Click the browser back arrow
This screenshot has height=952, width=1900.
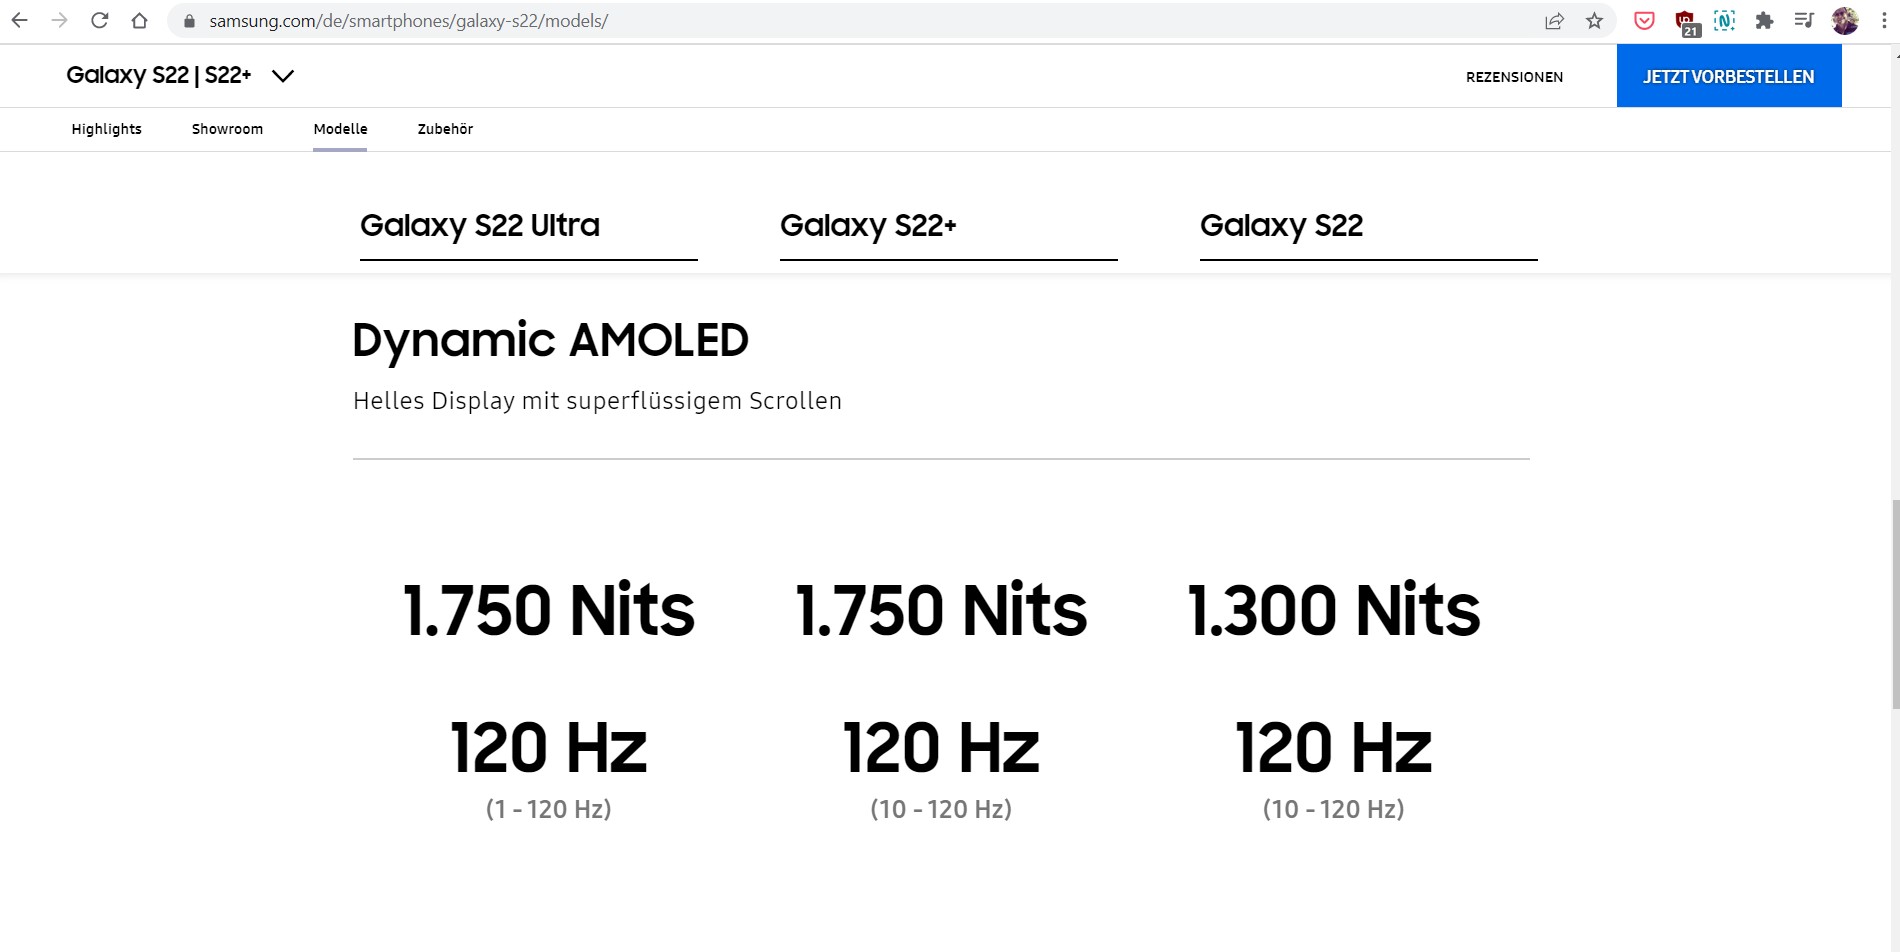[x=19, y=20]
